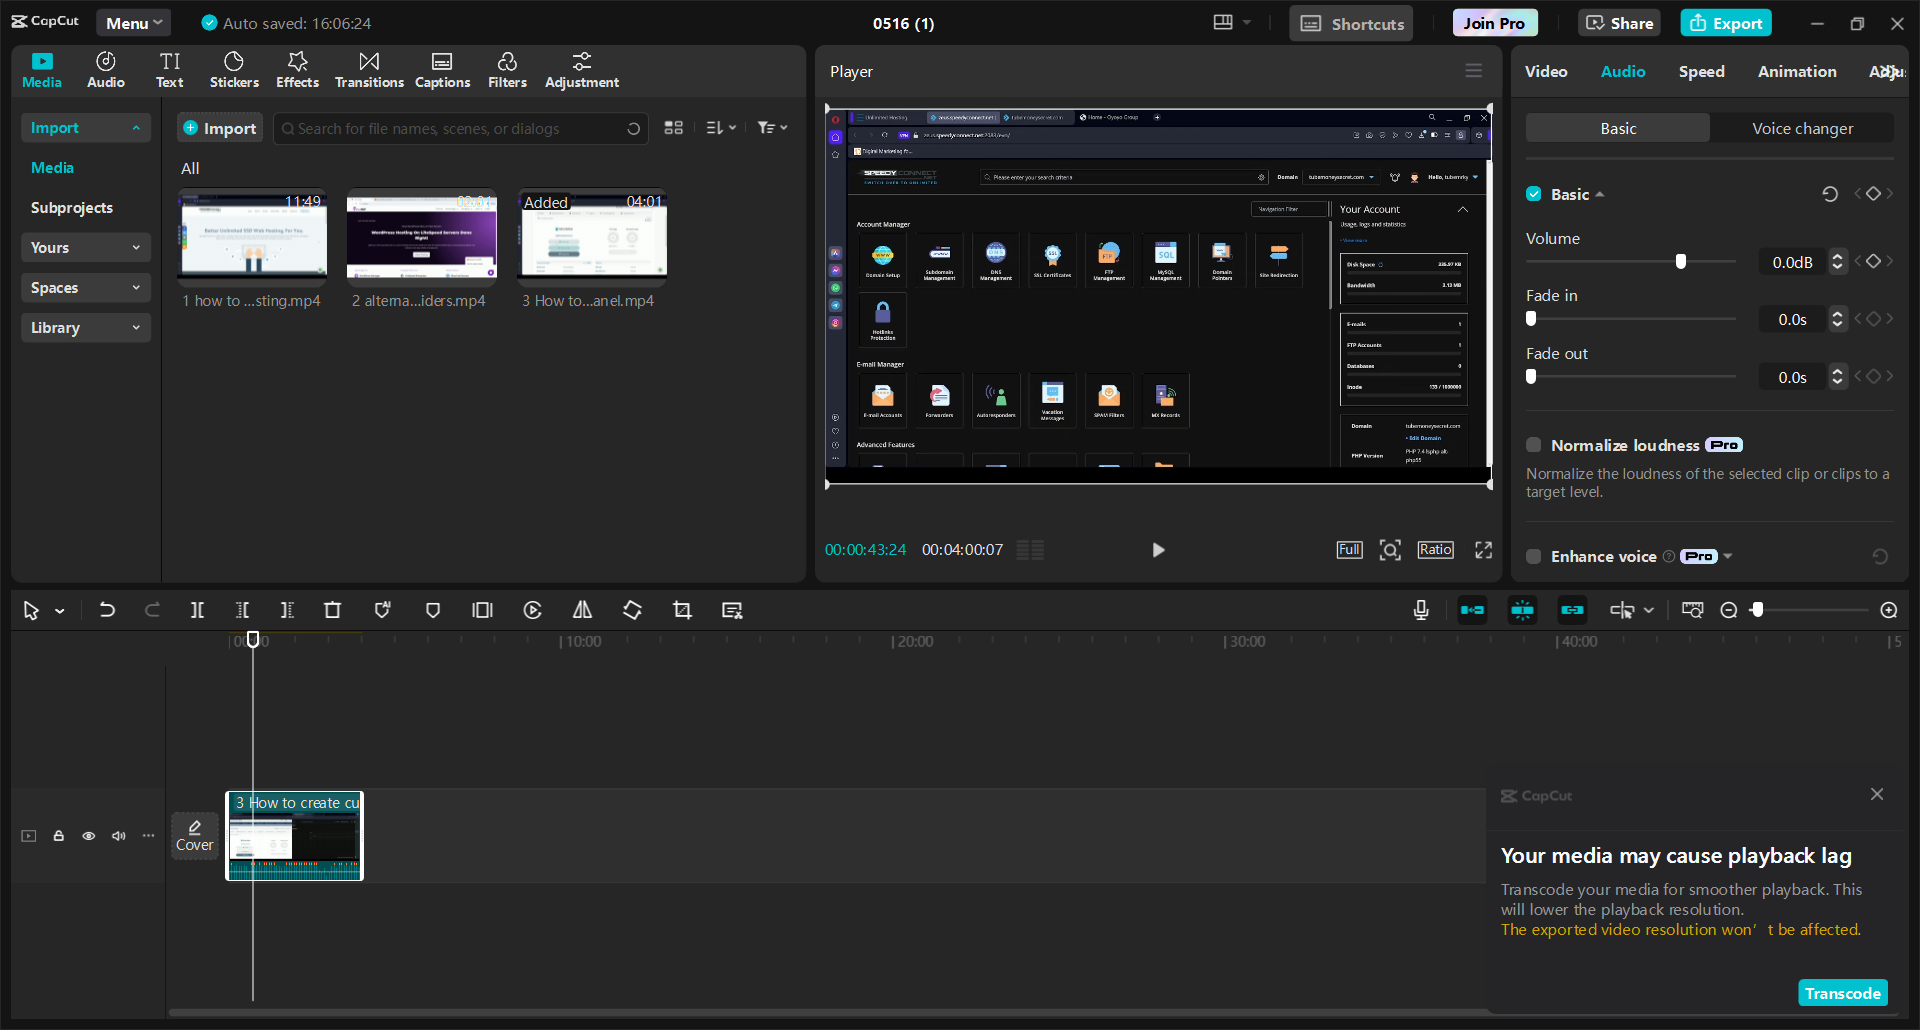The width and height of the screenshot is (1920, 1030).
Task: Open the Menu dropdown
Action: pos(134,23)
